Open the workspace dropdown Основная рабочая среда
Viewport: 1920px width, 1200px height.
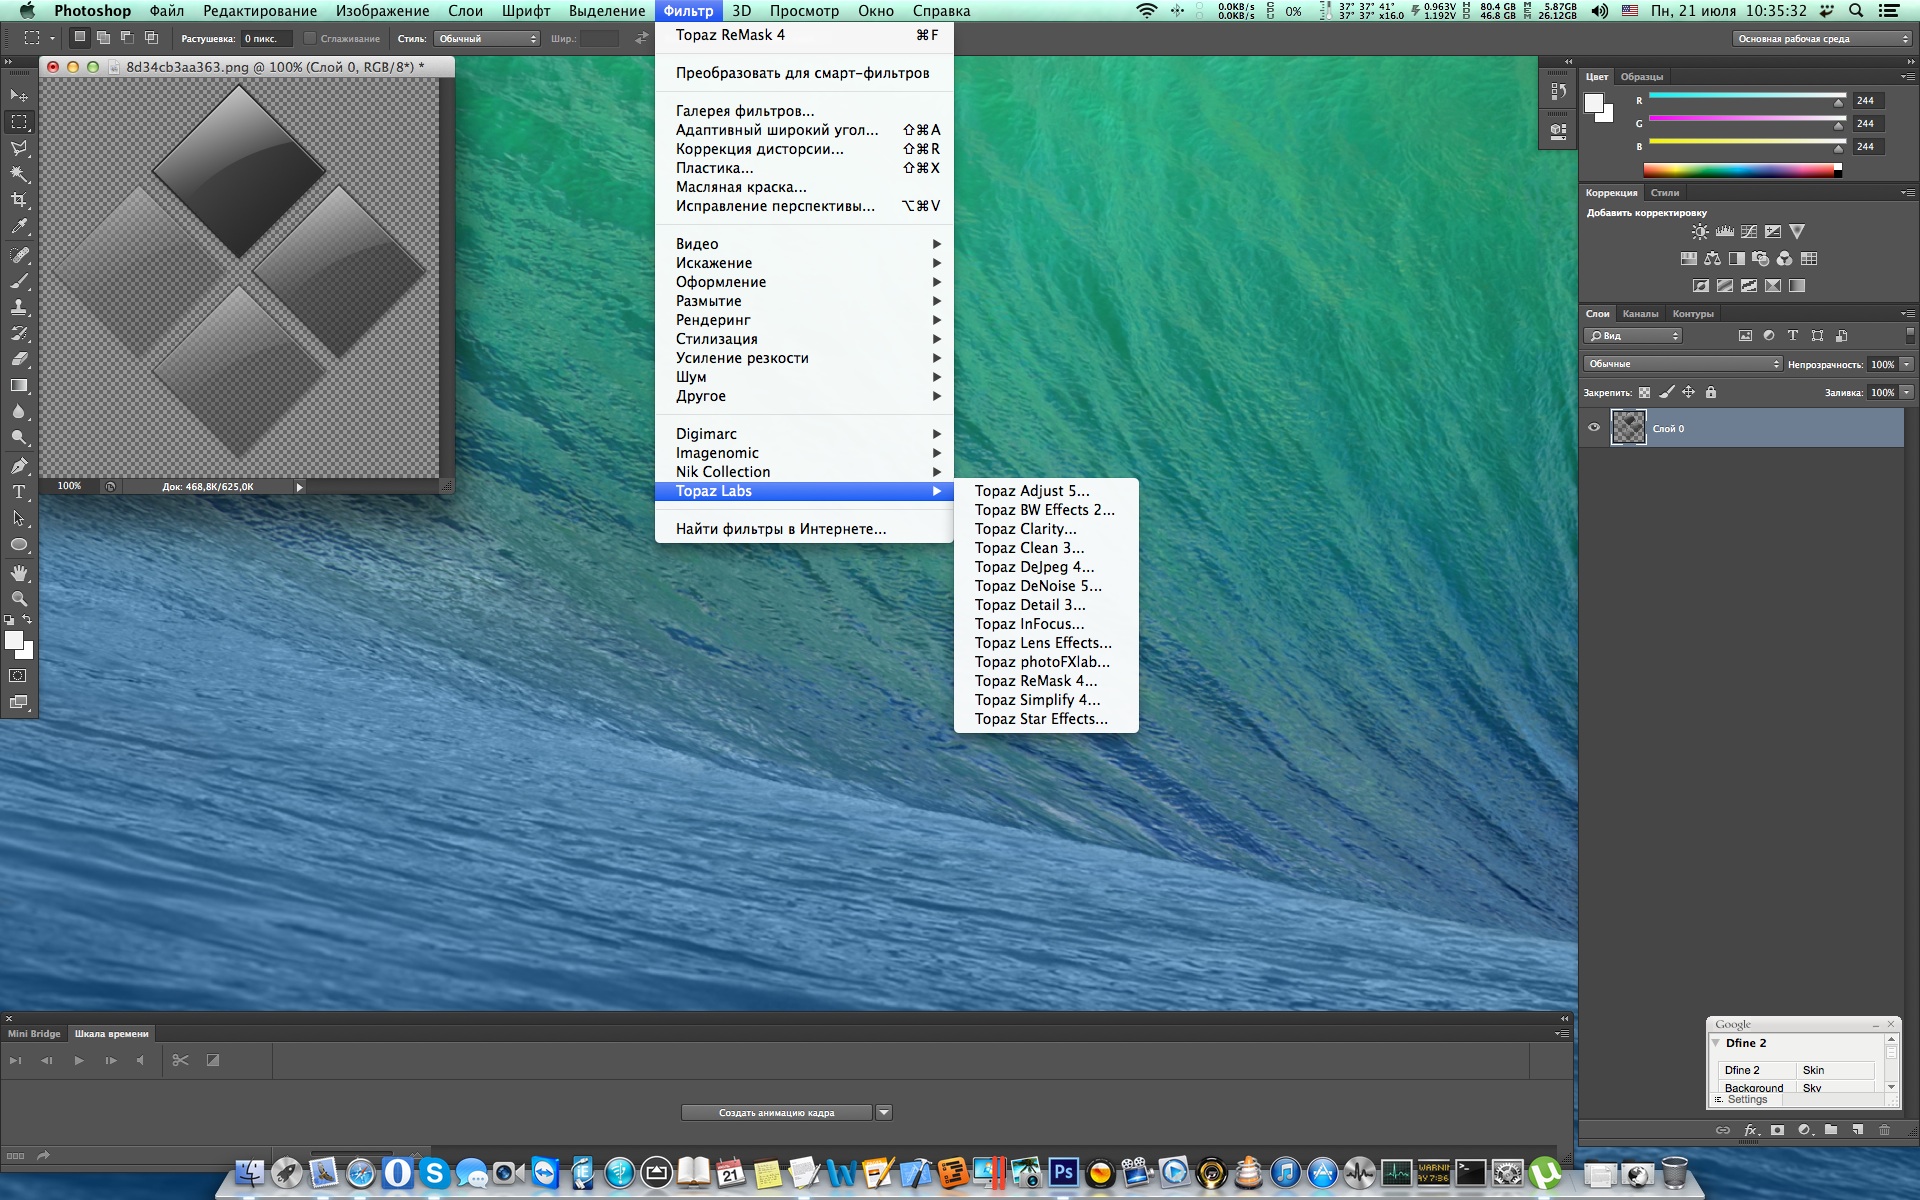tap(1822, 39)
